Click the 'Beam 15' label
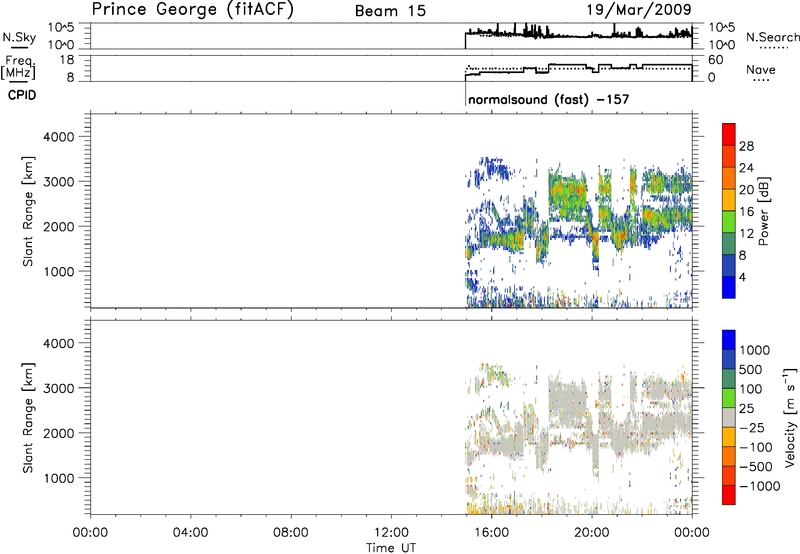The image size is (800, 554). pyautogui.click(x=390, y=11)
